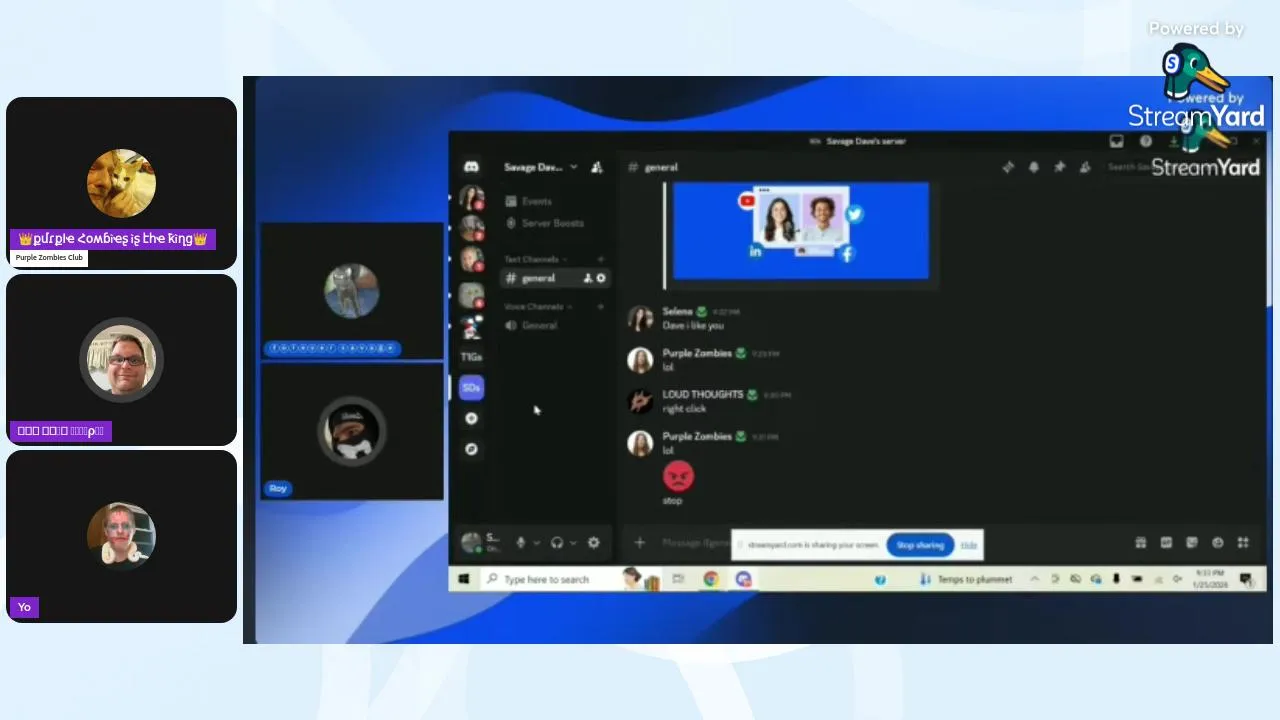Open the emoji picker icon
Screen dimensions: 1280x720
[1218, 542]
